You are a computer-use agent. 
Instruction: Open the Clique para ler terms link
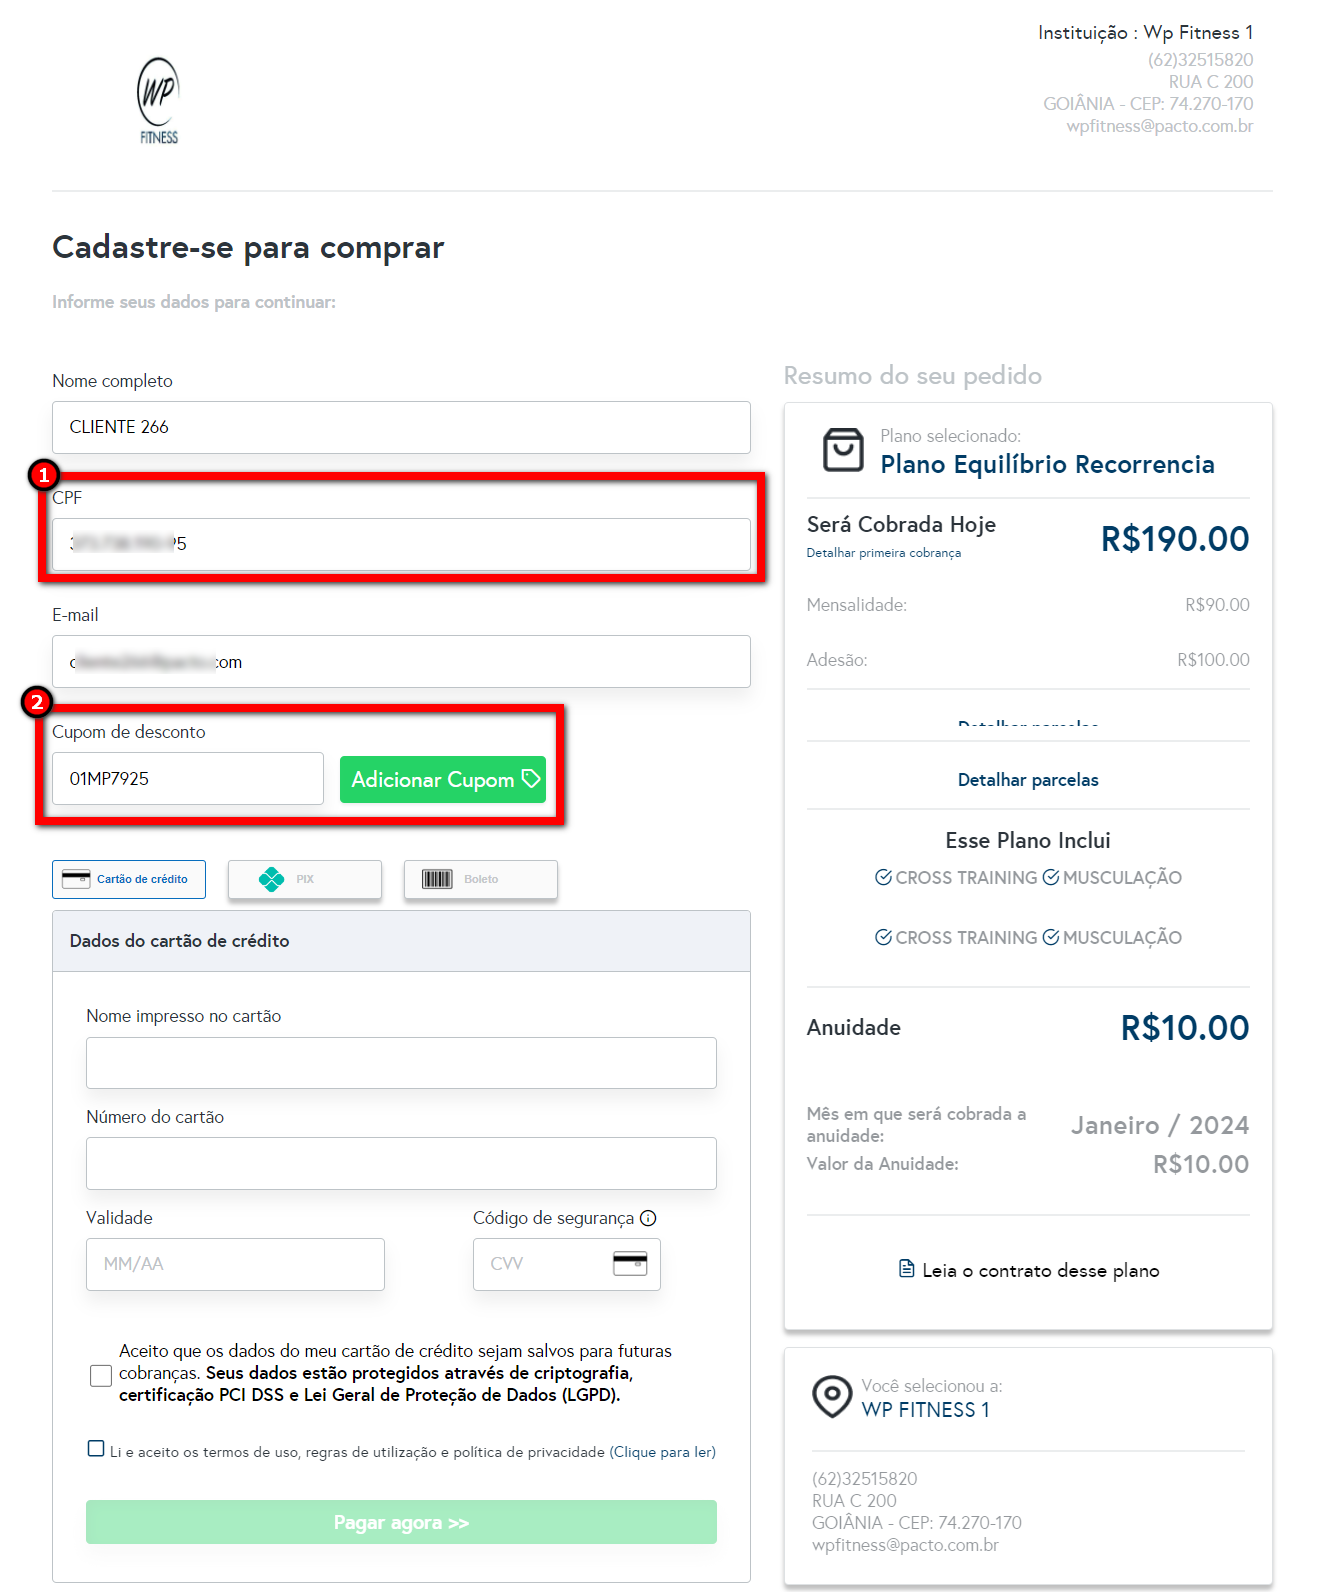[x=662, y=1452]
